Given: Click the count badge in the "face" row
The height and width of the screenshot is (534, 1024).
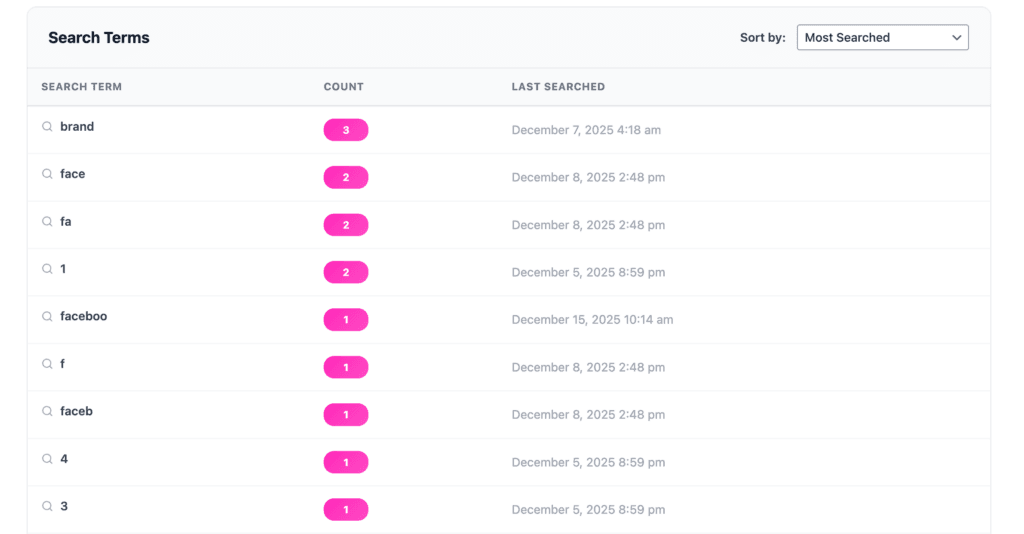Looking at the screenshot, I should click(346, 178).
